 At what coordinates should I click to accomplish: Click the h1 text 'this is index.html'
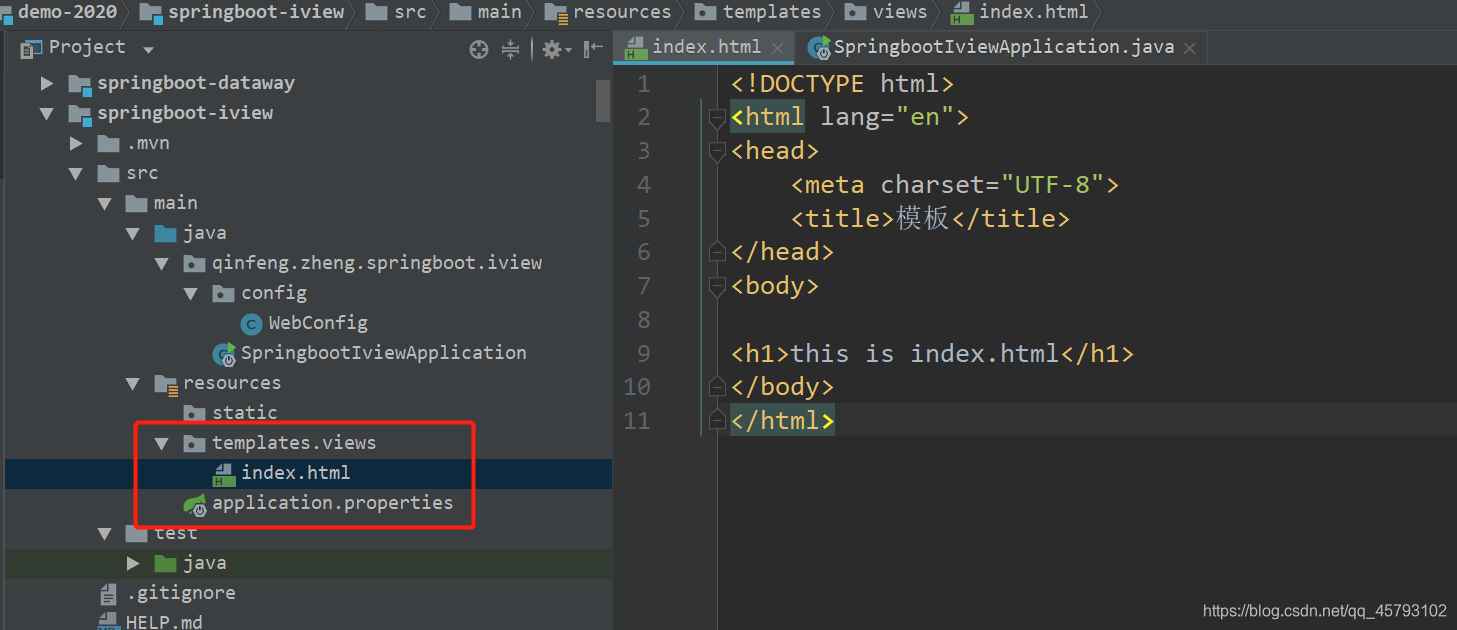tap(925, 353)
